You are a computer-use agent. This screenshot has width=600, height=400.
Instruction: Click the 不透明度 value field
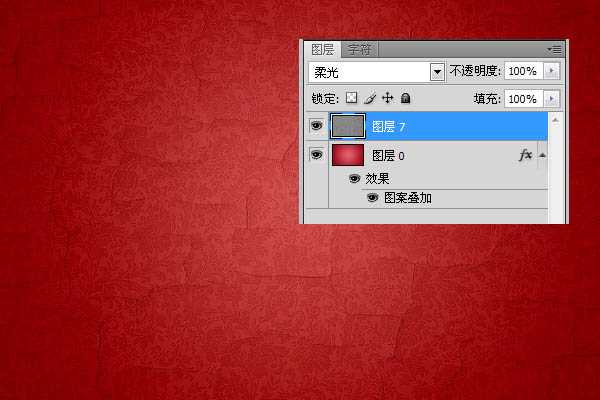[x=522, y=72]
